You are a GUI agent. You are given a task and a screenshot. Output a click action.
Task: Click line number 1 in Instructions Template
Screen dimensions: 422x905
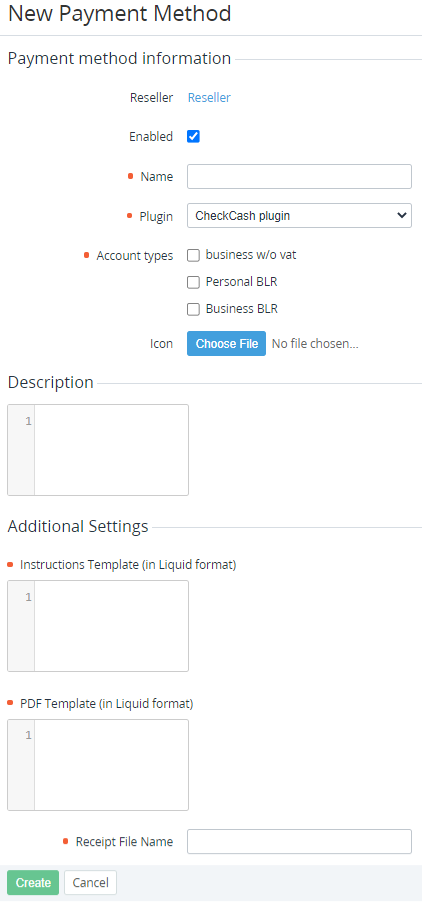pyautogui.click(x=28, y=597)
